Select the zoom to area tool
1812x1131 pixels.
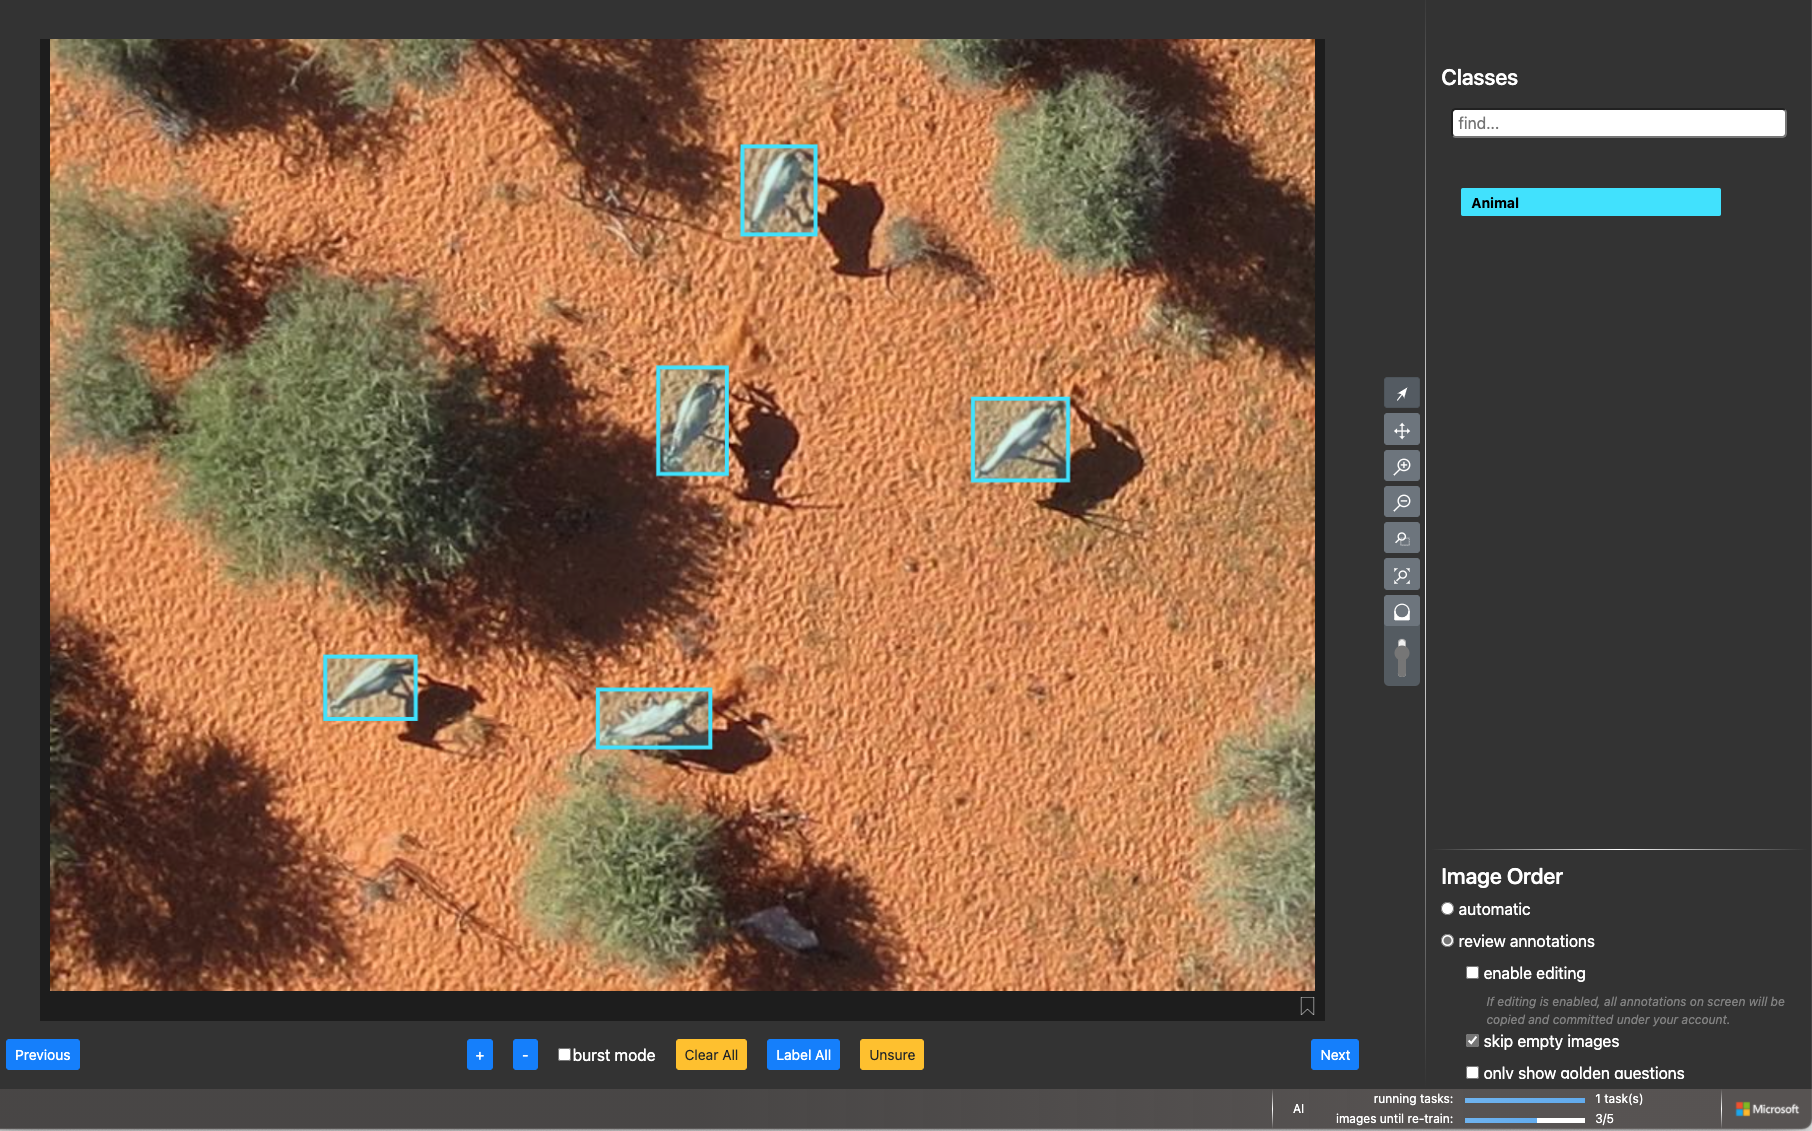click(1401, 538)
